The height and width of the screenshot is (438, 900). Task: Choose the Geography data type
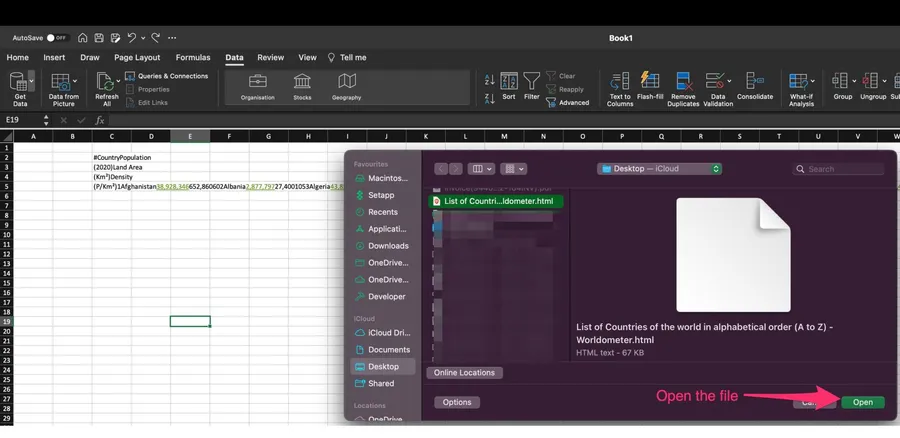pyautogui.click(x=346, y=82)
